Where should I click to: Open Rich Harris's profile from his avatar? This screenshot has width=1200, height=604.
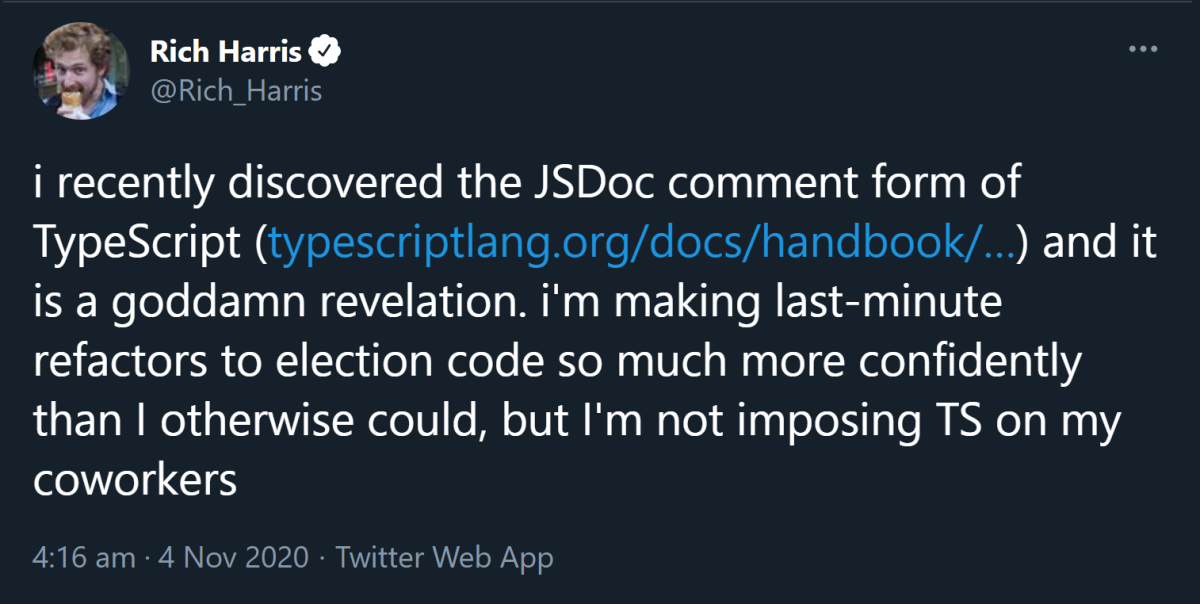coord(80,70)
